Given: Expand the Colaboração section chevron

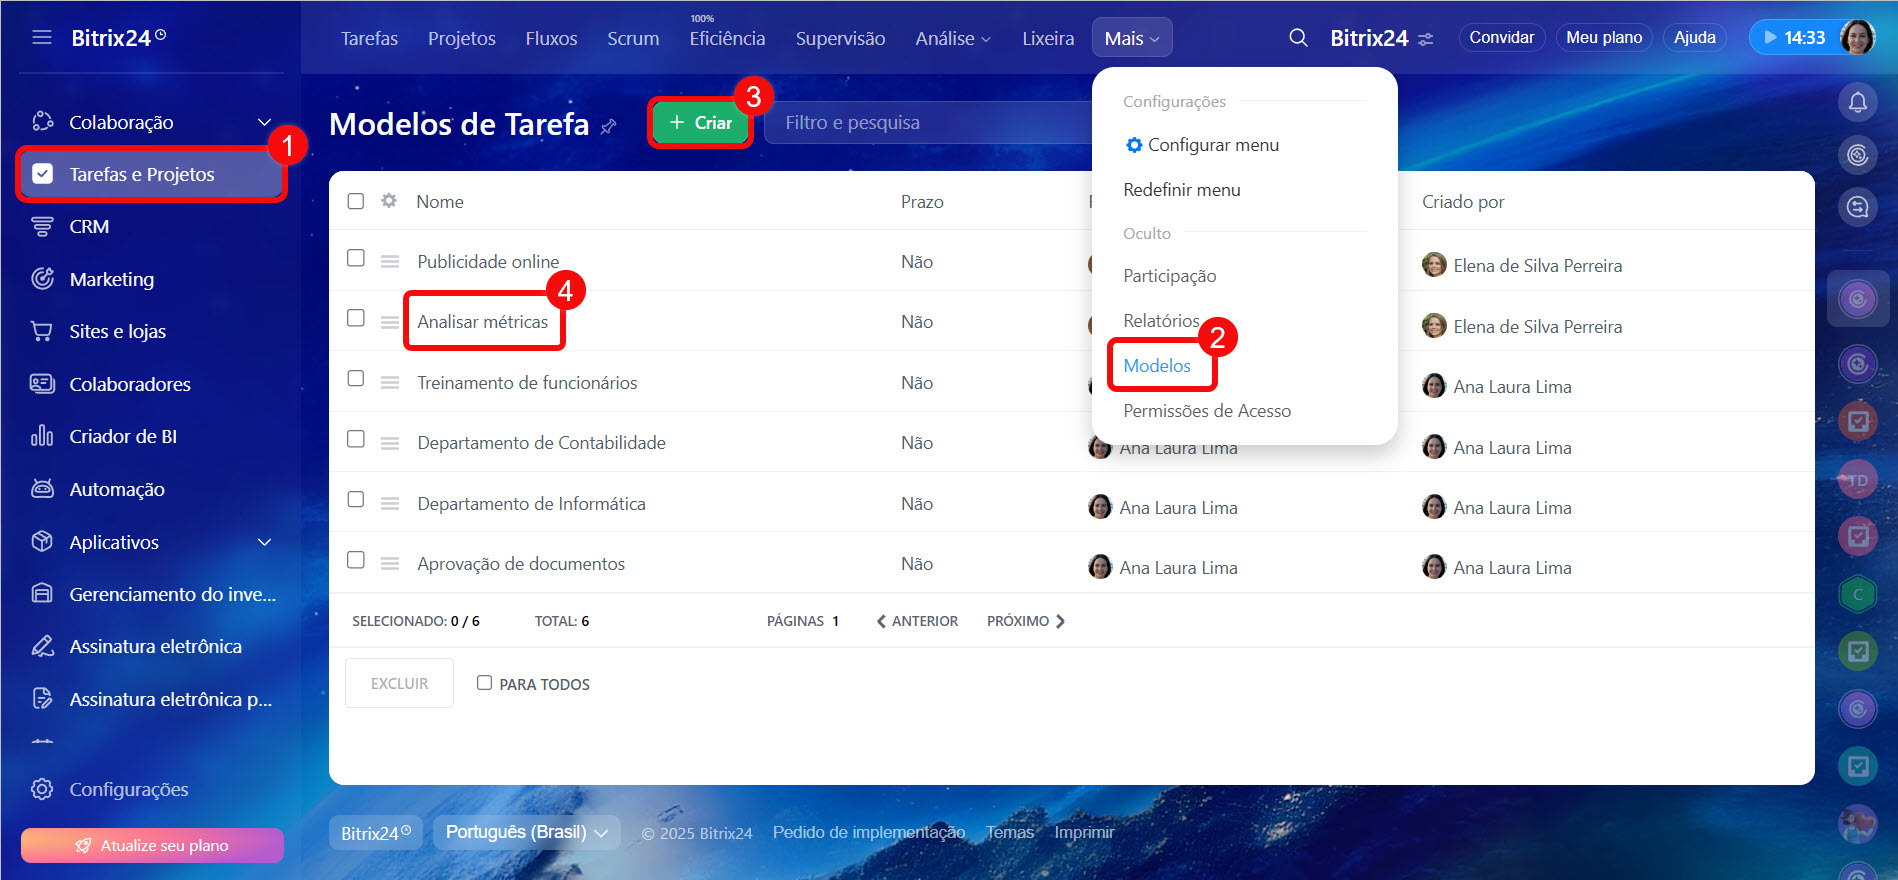Looking at the screenshot, I should click(x=264, y=122).
